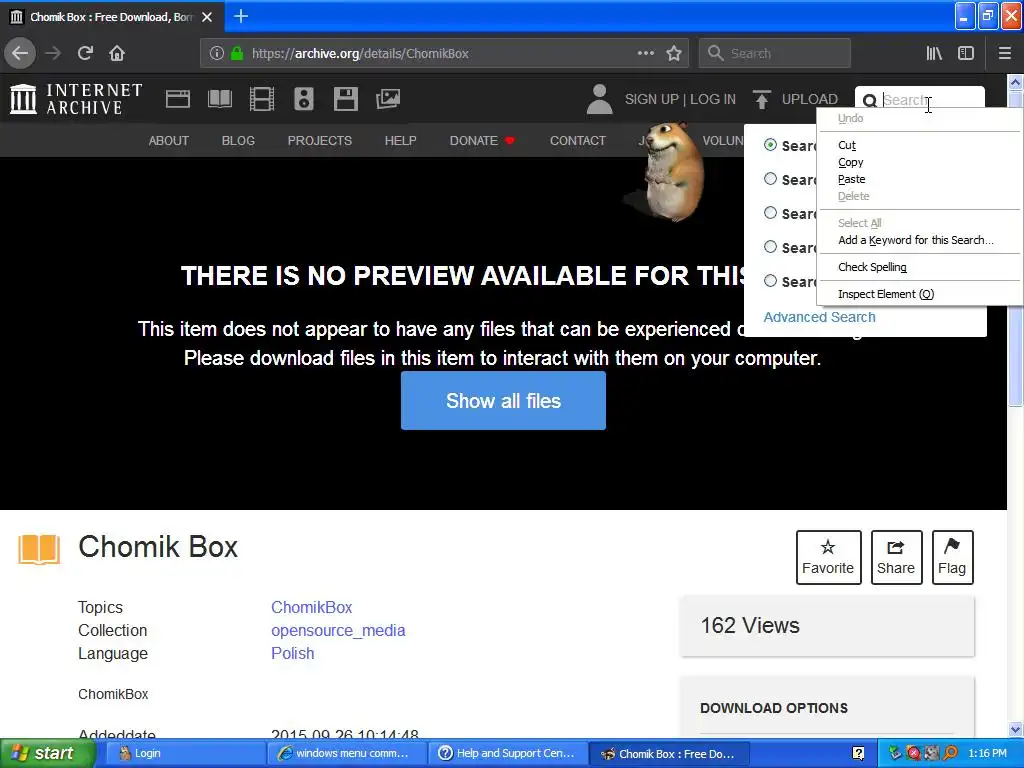The height and width of the screenshot is (768, 1024).
Task: Click the Share button
Action: pos(896,557)
